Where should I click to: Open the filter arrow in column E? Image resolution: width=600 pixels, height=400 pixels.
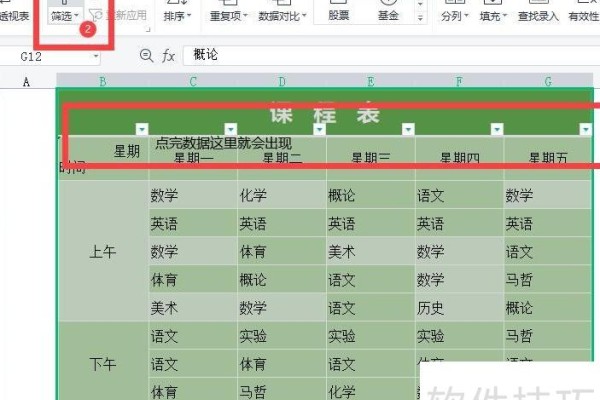pos(408,129)
